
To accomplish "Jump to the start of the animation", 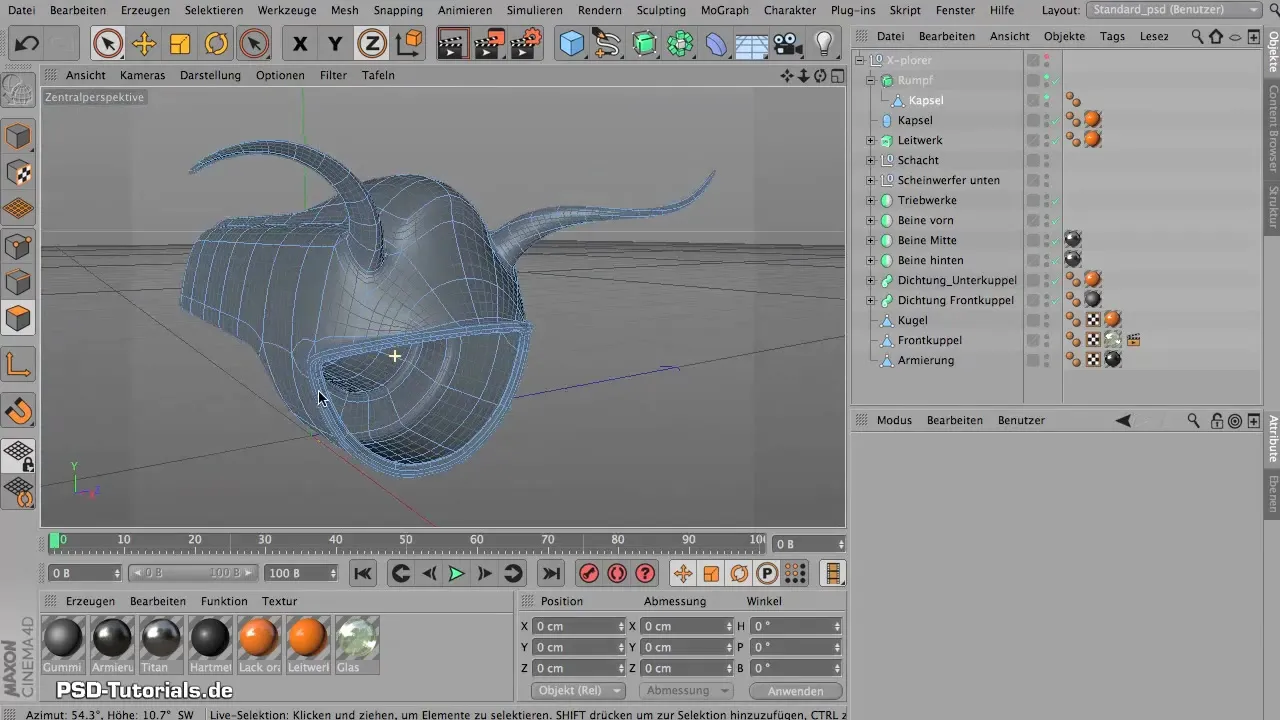I will tap(363, 573).
